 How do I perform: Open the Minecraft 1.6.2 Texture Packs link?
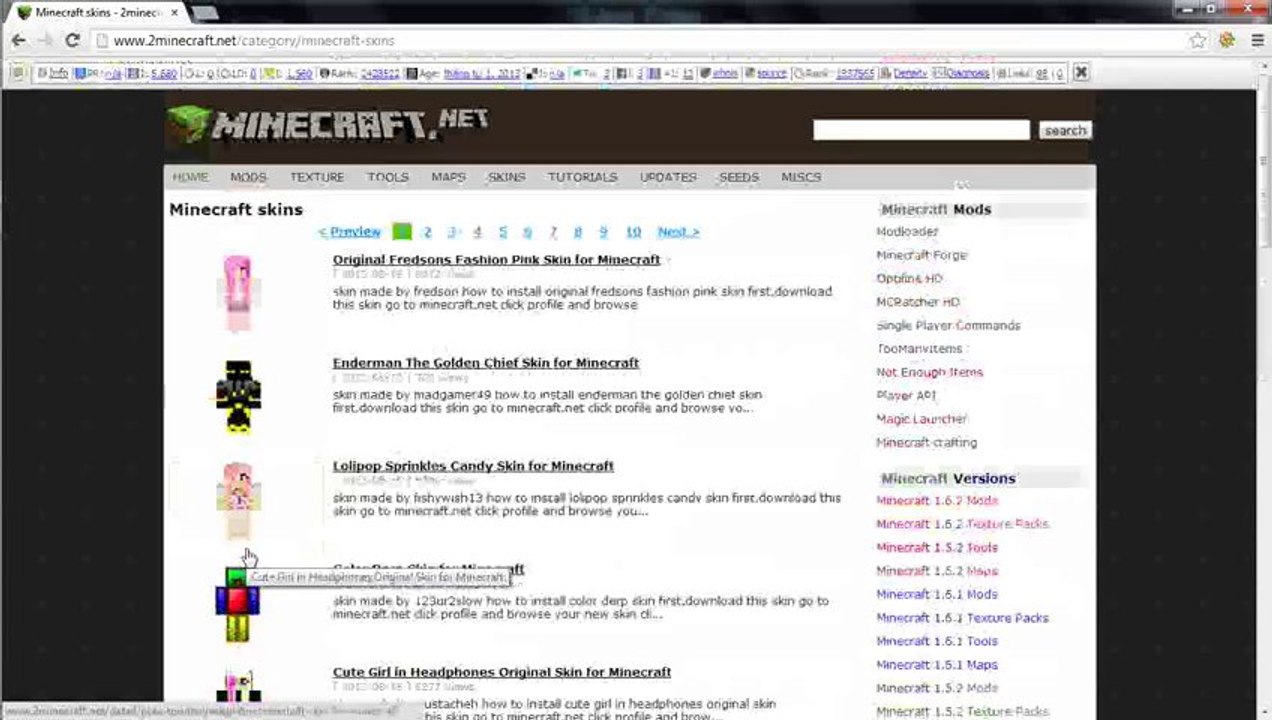coord(962,524)
